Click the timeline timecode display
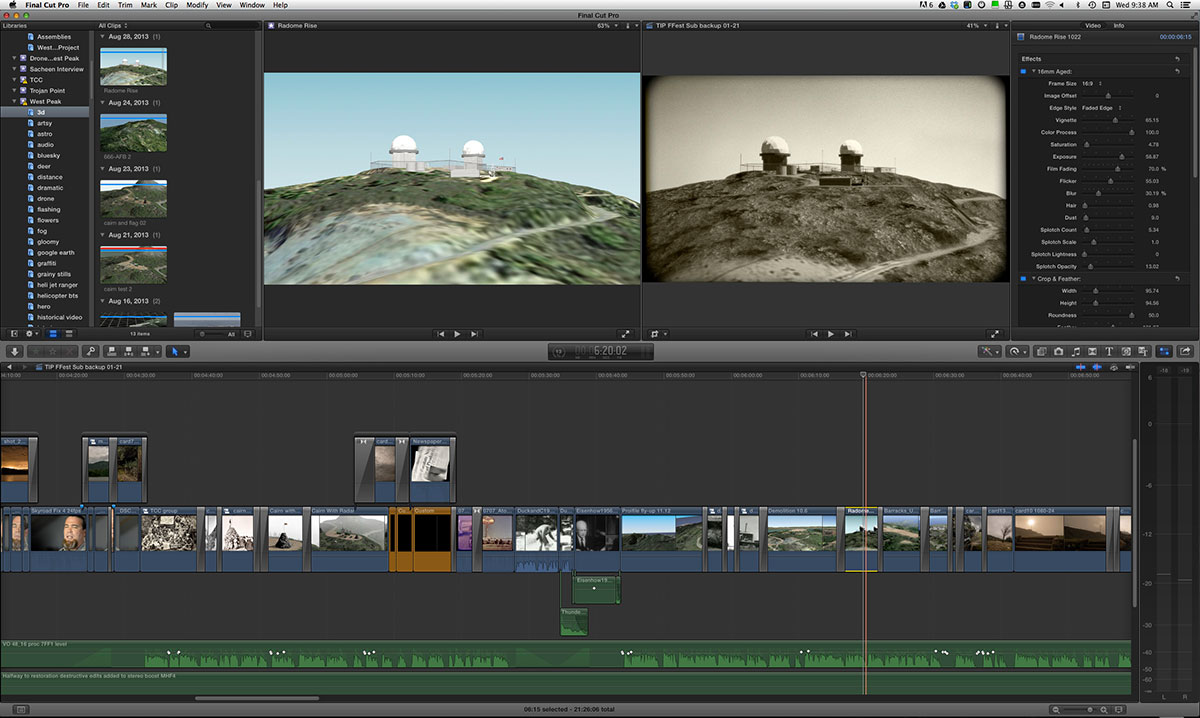 (600, 351)
